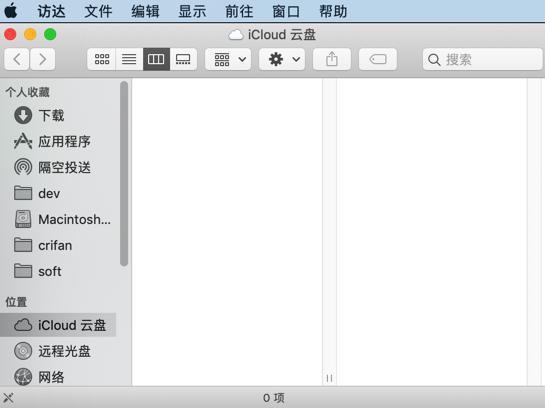Open 应用程序 in the sidebar

coord(58,141)
